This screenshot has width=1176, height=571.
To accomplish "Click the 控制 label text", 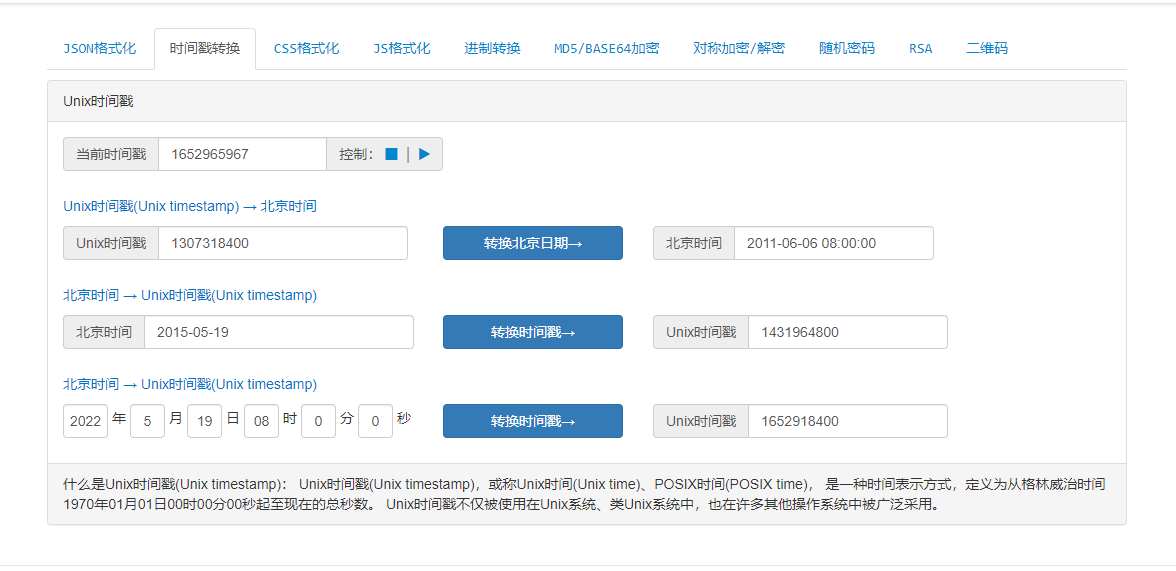I will [x=356, y=154].
